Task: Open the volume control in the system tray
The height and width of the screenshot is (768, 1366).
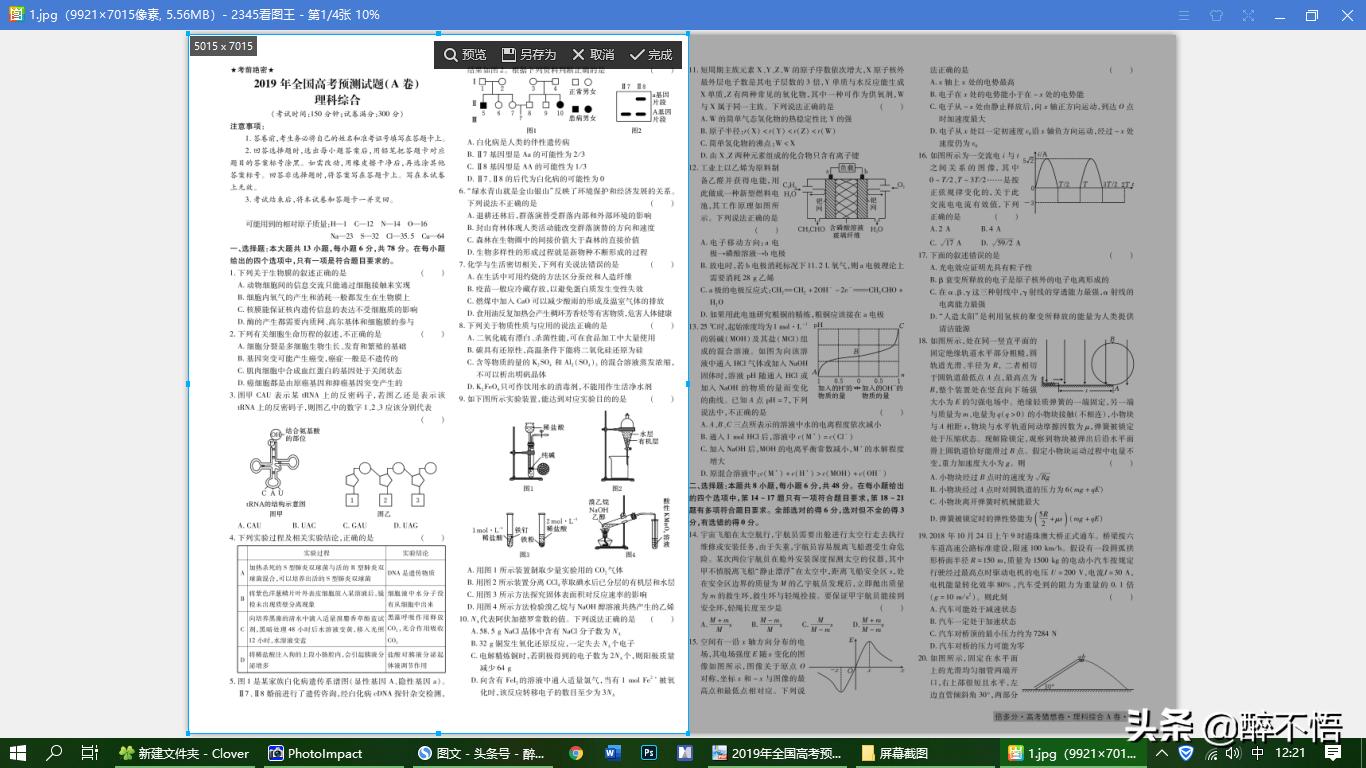Action: 1233,754
